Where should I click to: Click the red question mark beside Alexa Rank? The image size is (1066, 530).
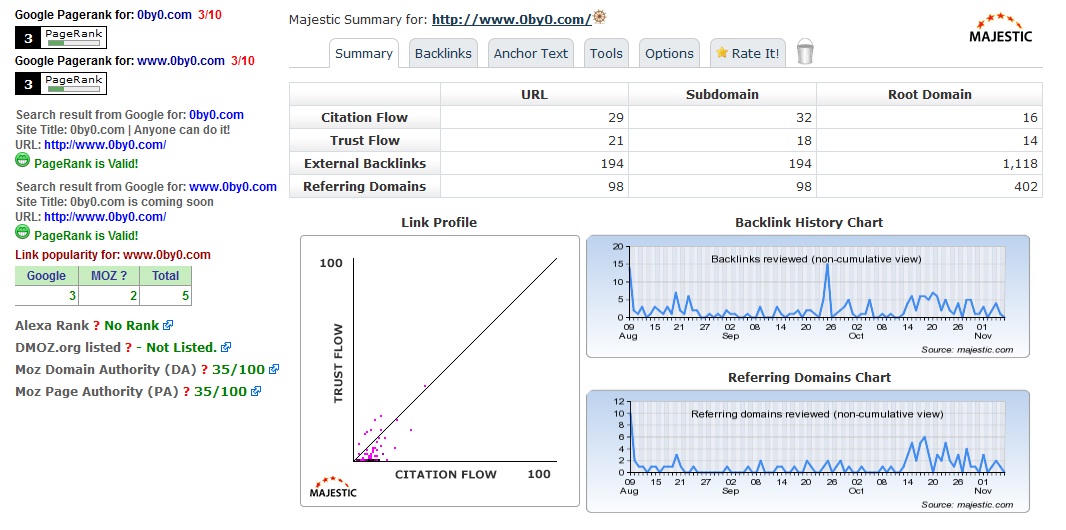96,325
